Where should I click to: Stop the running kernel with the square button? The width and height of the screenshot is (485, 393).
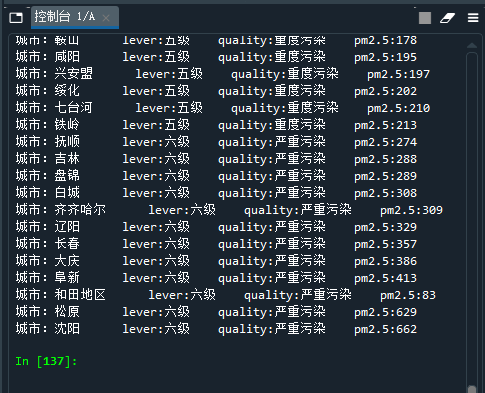pyautogui.click(x=425, y=18)
